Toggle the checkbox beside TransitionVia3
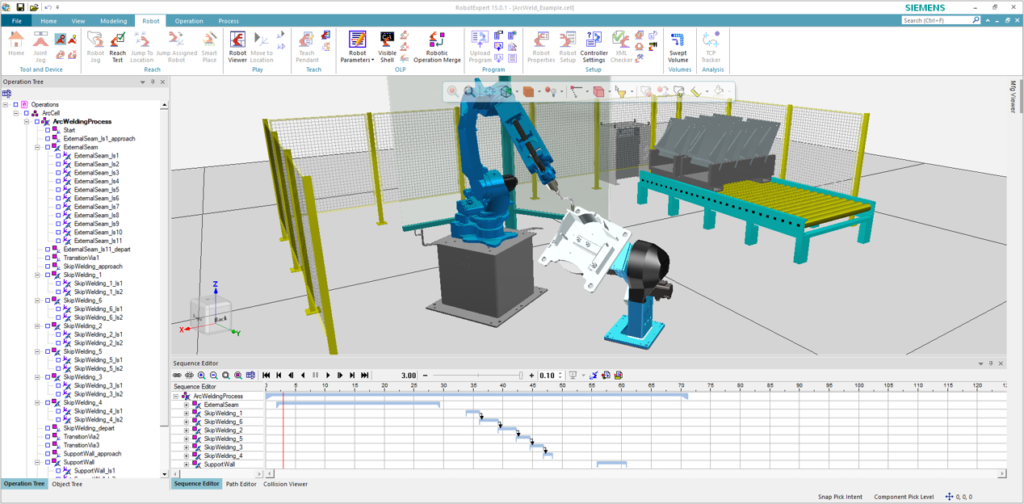 pos(48,445)
